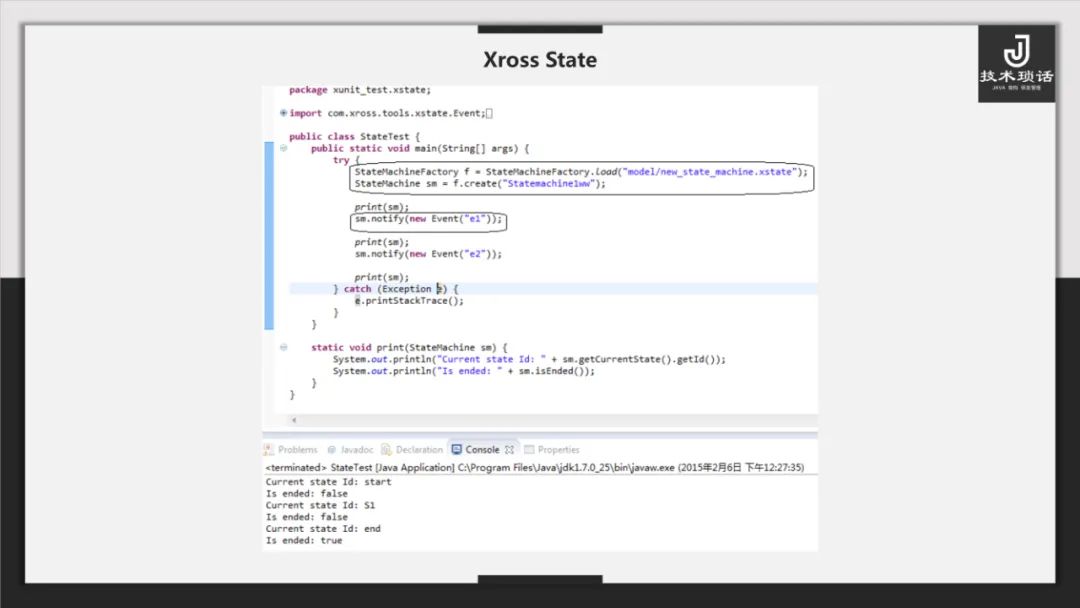Click the Console monitor icon
Screen dimensions: 1080x608
point(457,450)
